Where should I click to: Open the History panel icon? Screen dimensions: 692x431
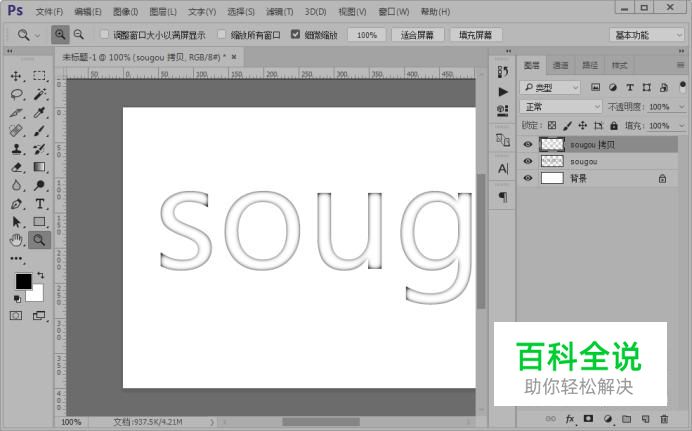(503, 72)
